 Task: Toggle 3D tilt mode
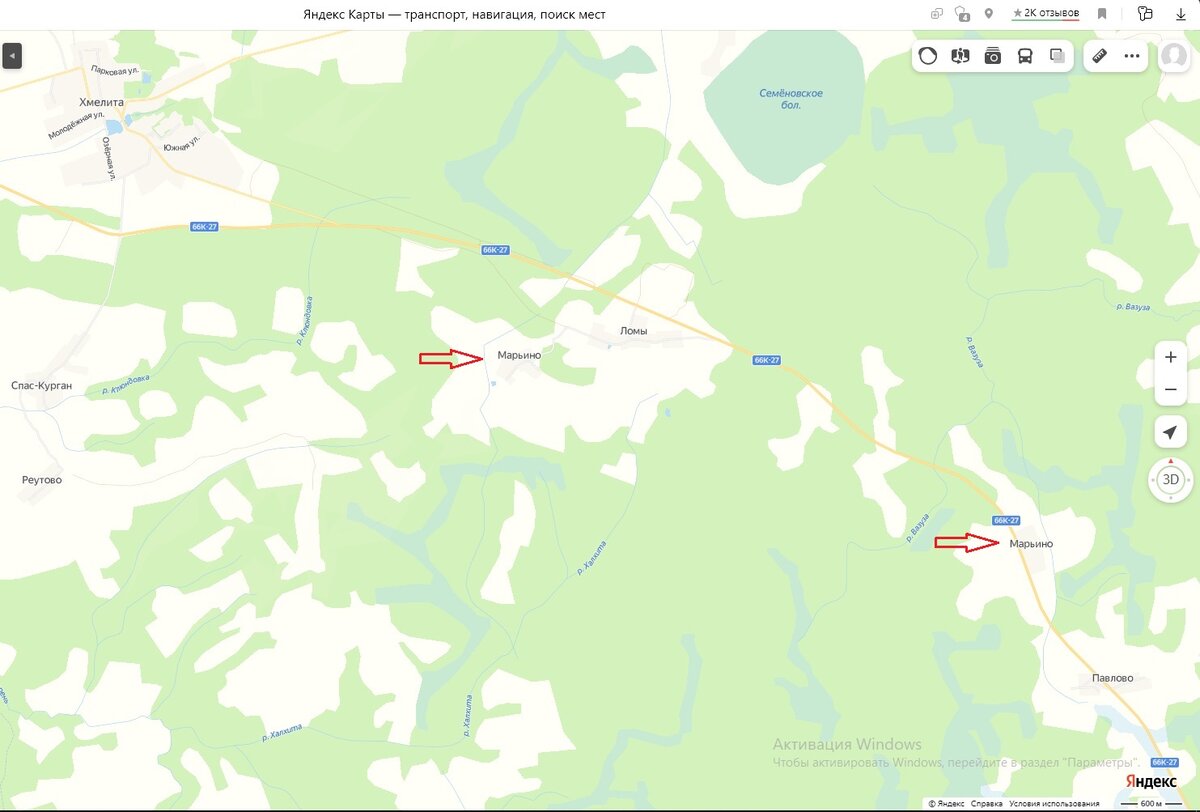(1171, 480)
